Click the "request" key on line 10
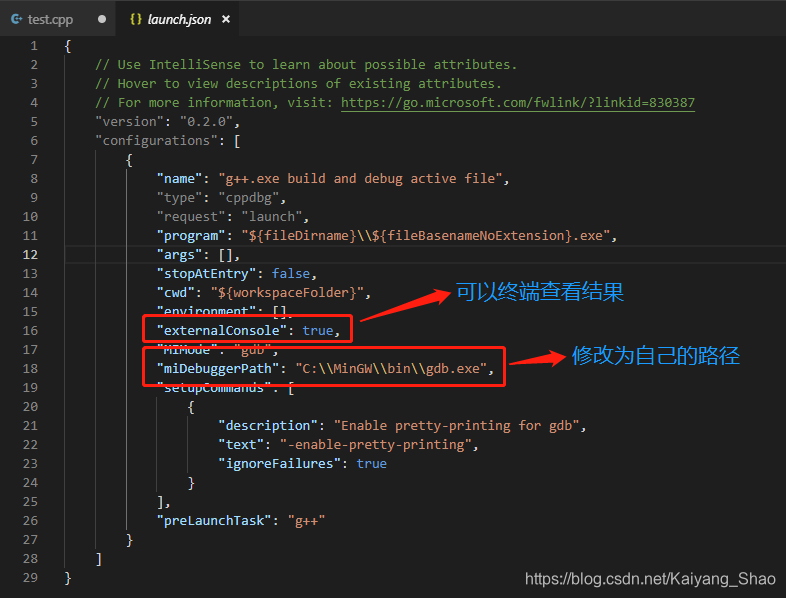 (191, 217)
